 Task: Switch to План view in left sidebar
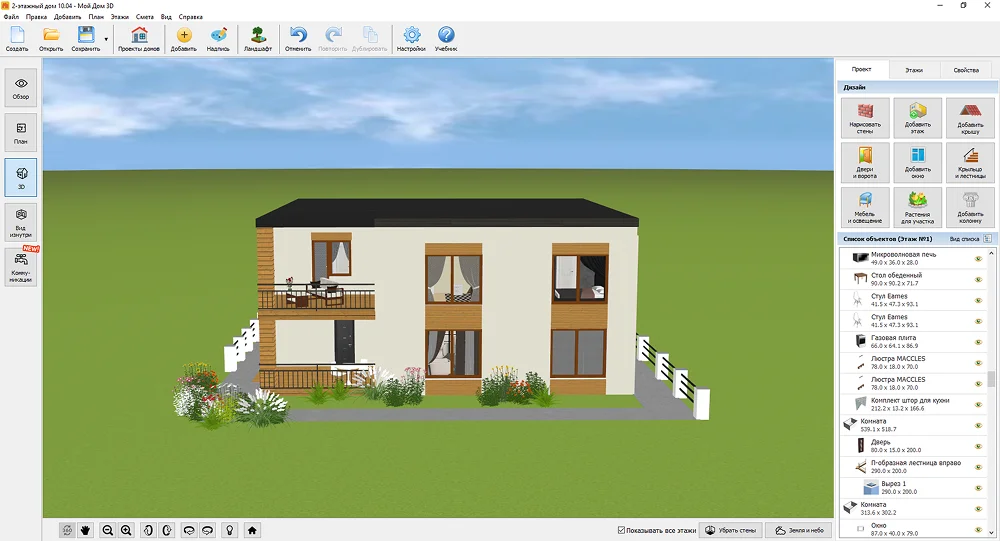click(x=21, y=133)
